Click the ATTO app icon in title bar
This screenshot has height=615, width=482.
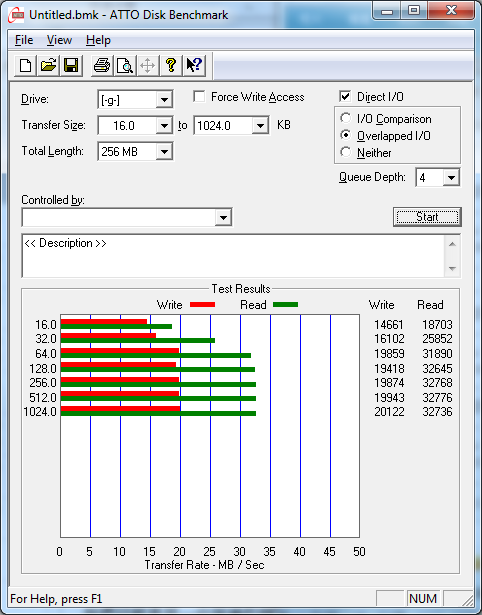(16, 15)
